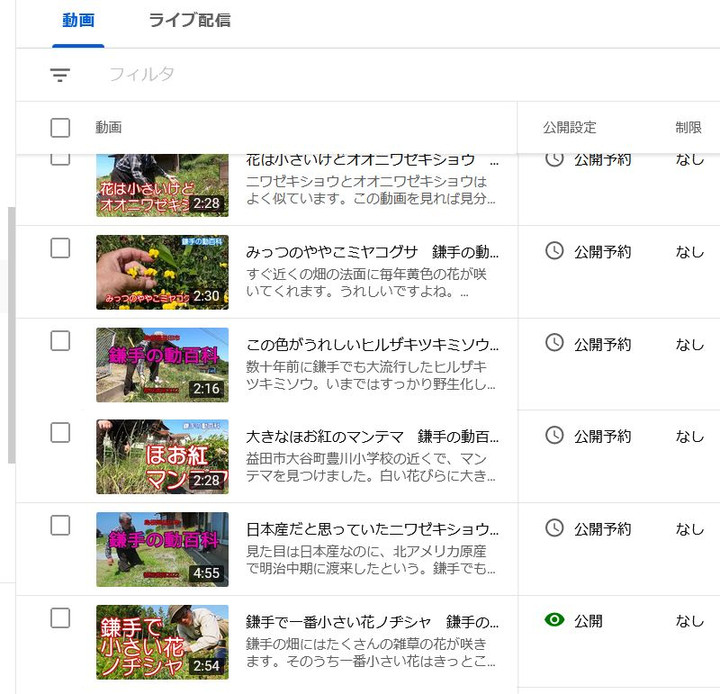Open 公開 visibility dropdown for ノヂシャ video
720x694 pixels.
point(588,621)
